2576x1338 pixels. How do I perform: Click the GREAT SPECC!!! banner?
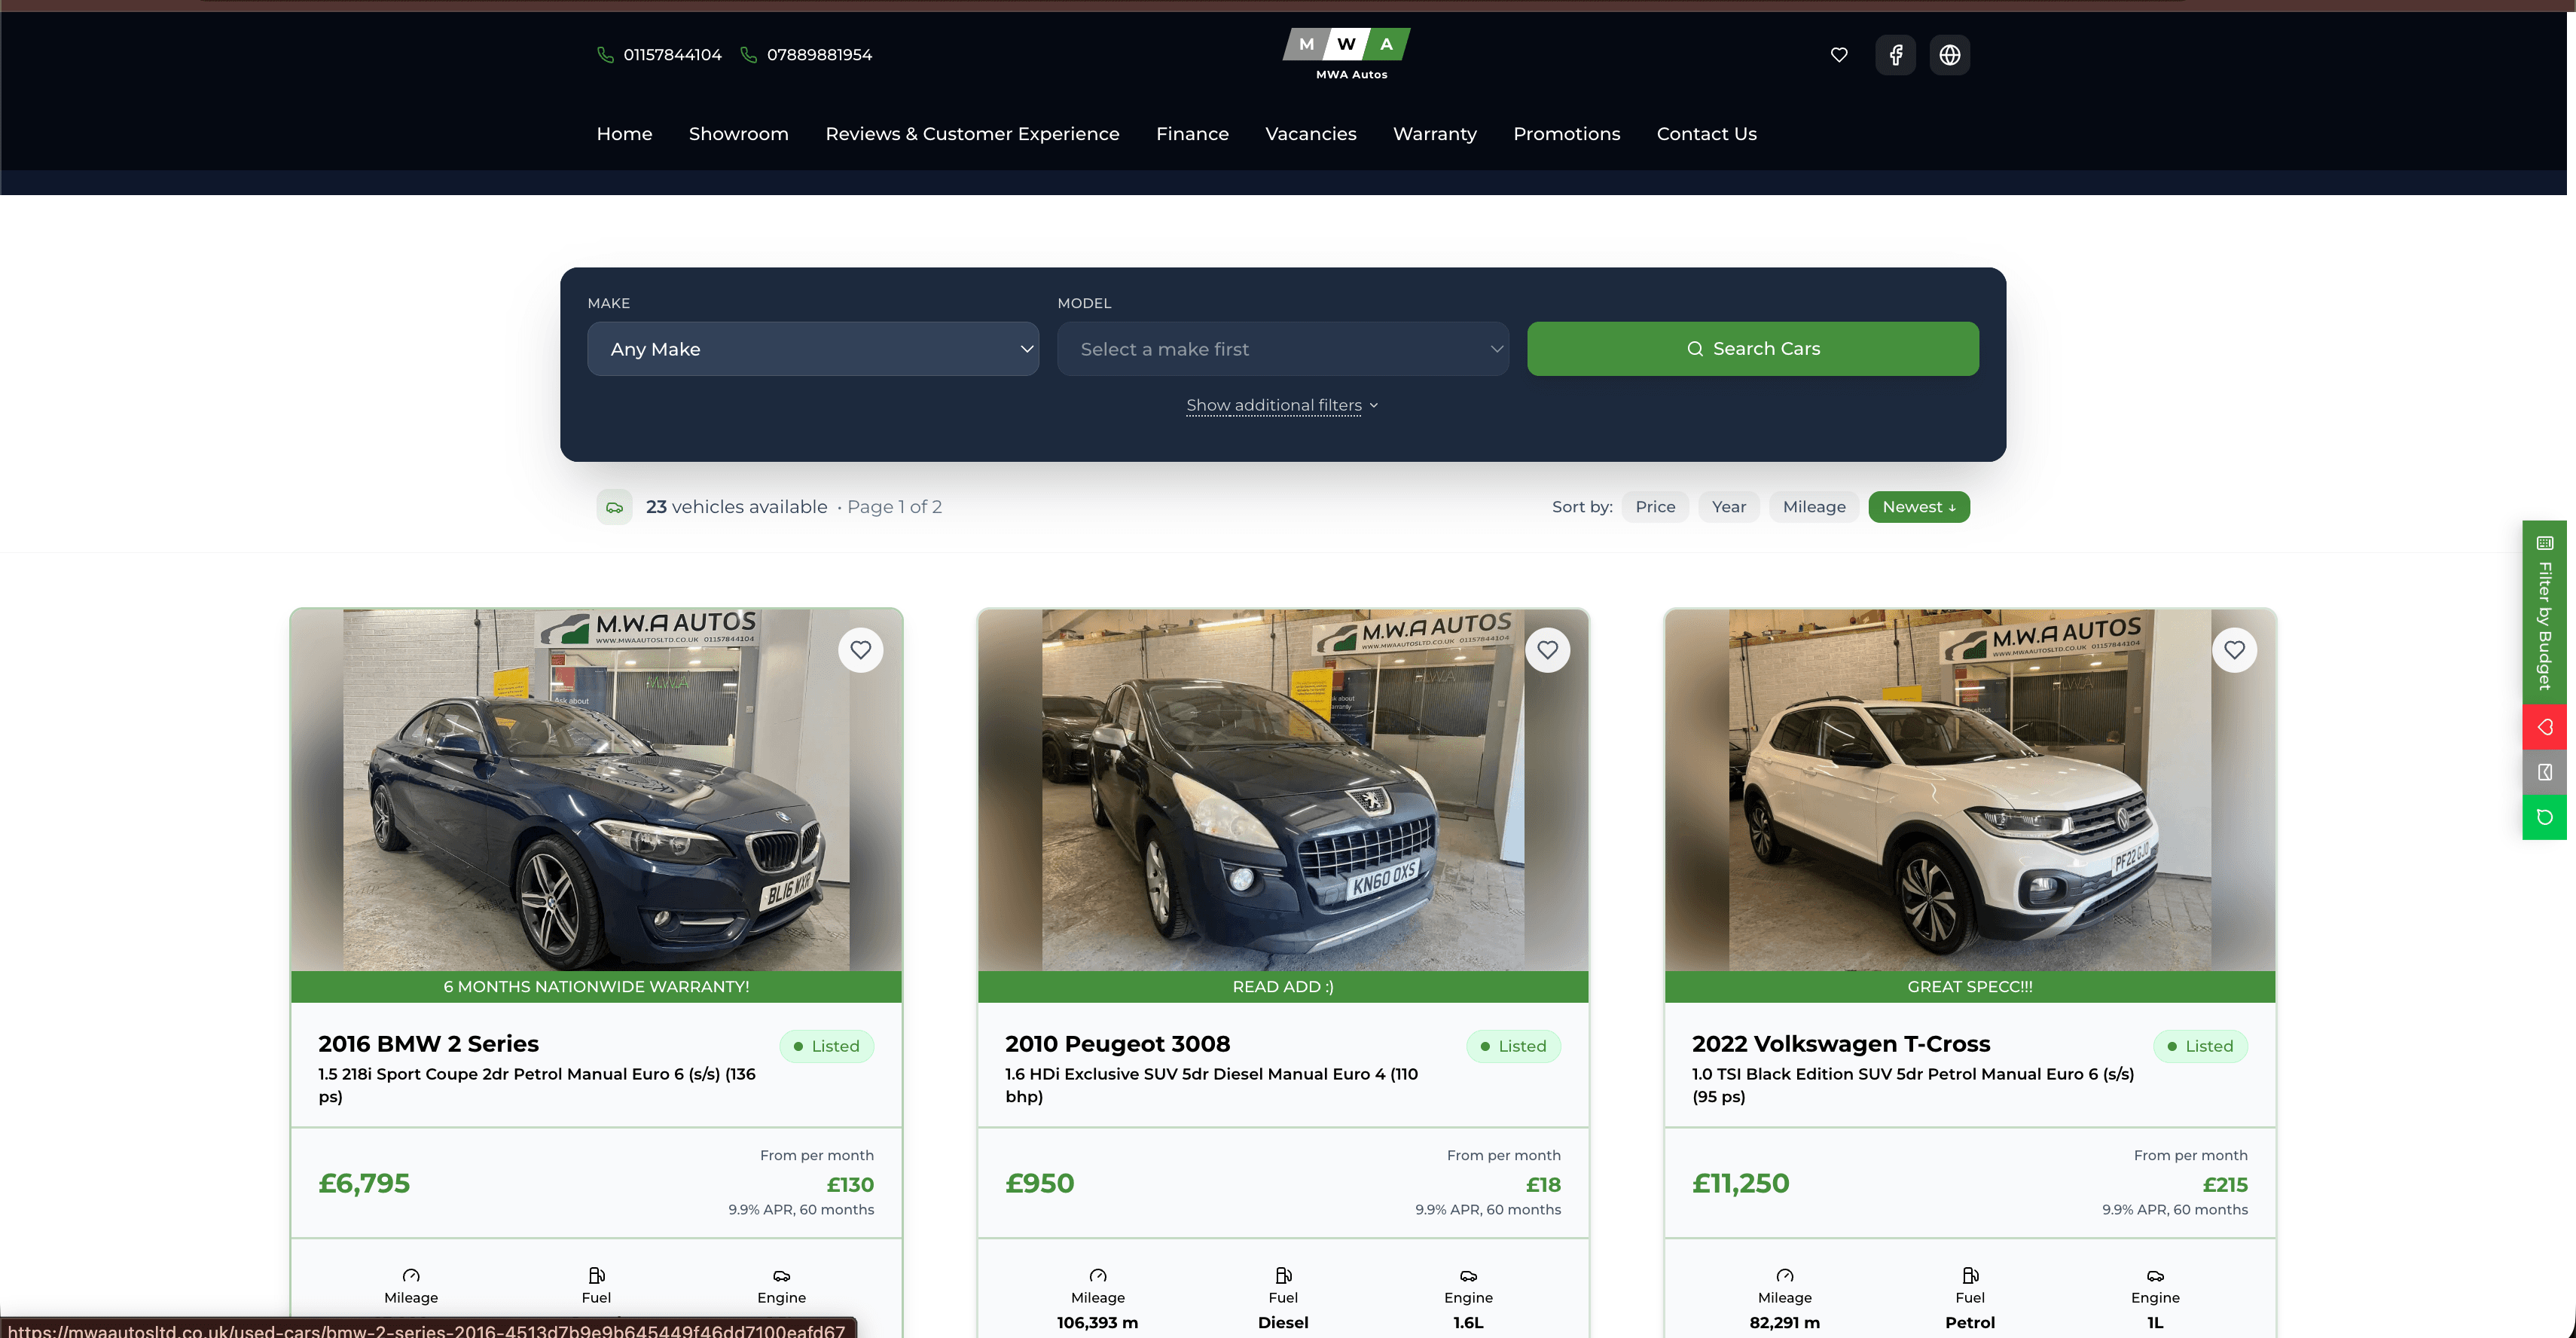click(x=1970, y=987)
